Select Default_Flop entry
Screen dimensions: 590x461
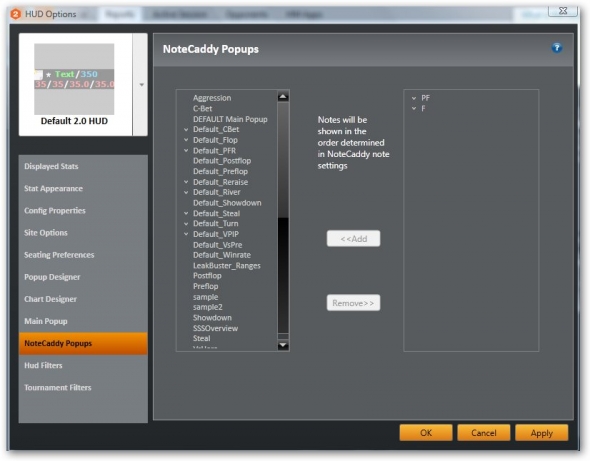(215, 140)
